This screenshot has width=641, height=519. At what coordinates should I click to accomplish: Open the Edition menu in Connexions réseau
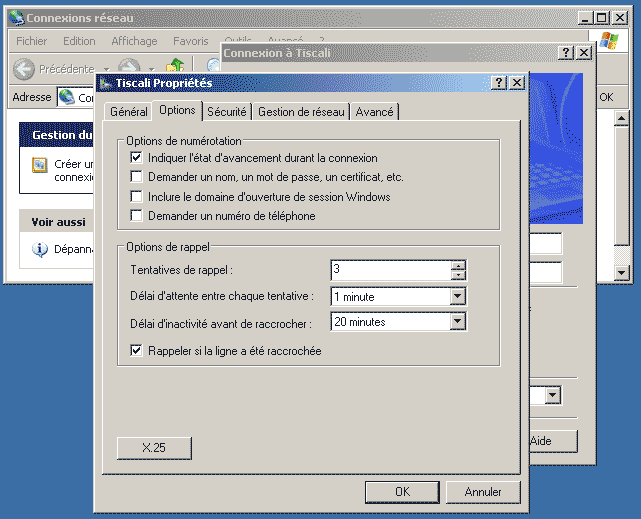(79, 41)
